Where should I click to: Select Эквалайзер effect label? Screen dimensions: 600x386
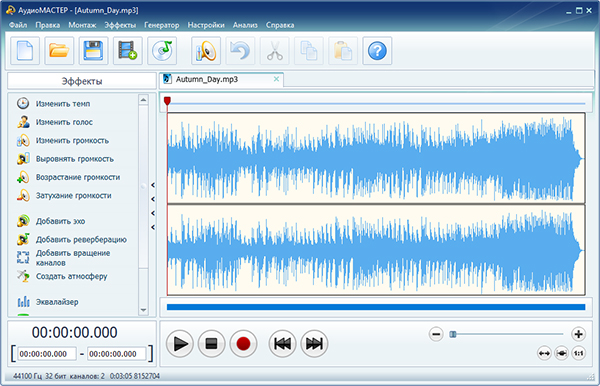tap(57, 302)
